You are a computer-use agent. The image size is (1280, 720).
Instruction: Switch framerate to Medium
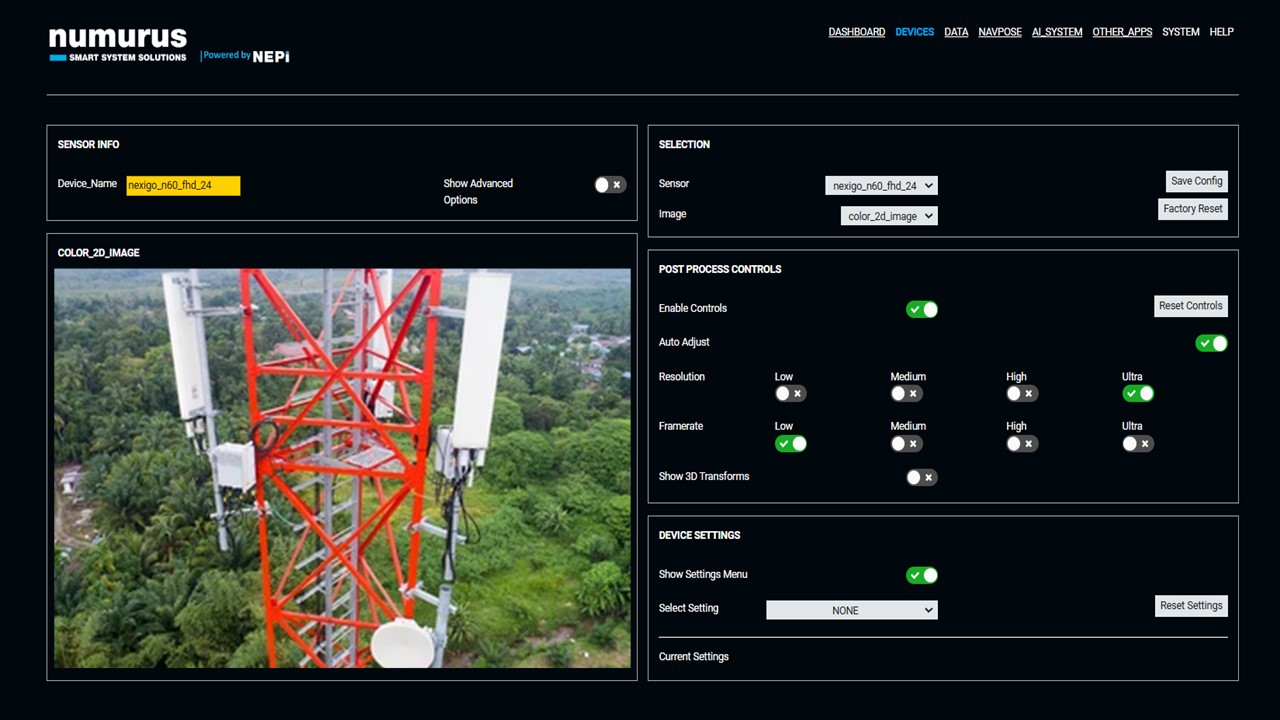click(x=906, y=443)
